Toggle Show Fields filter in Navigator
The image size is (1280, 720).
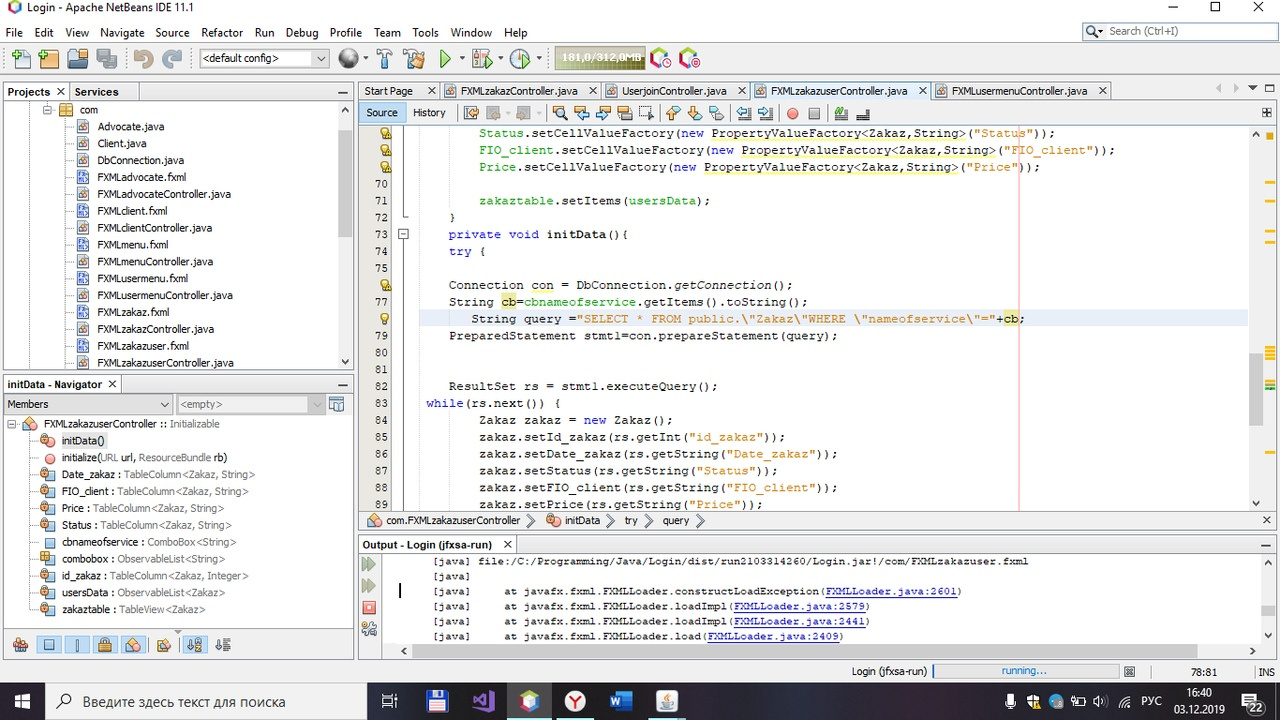[48, 645]
